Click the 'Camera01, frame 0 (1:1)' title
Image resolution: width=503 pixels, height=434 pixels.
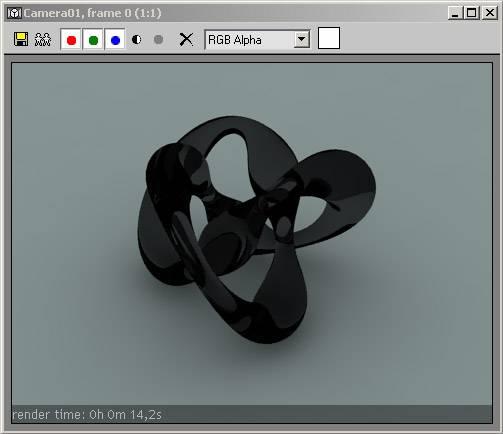click(92, 13)
